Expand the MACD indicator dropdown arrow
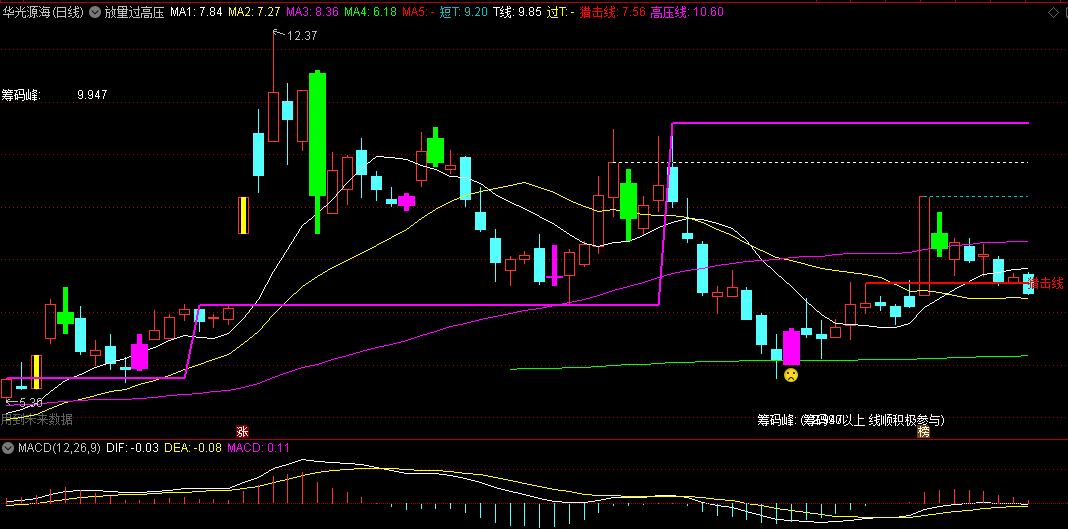The image size is (1068, 529). point(9,448)
